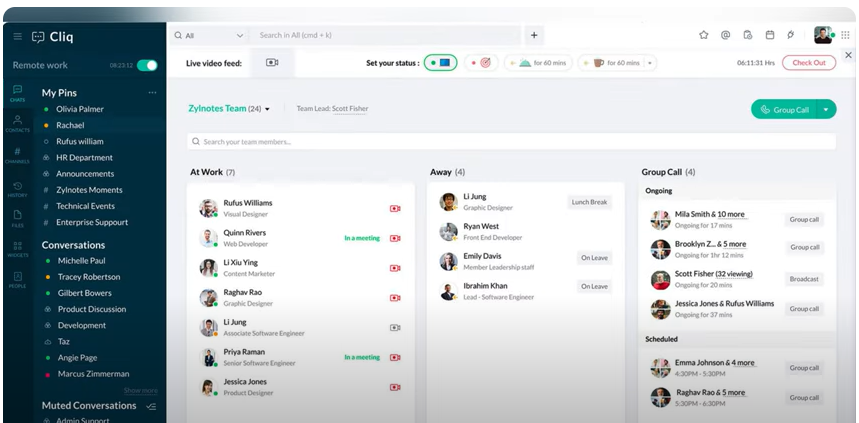
Task: Switch to the Files sidebar tab
Action: point(18,218)
